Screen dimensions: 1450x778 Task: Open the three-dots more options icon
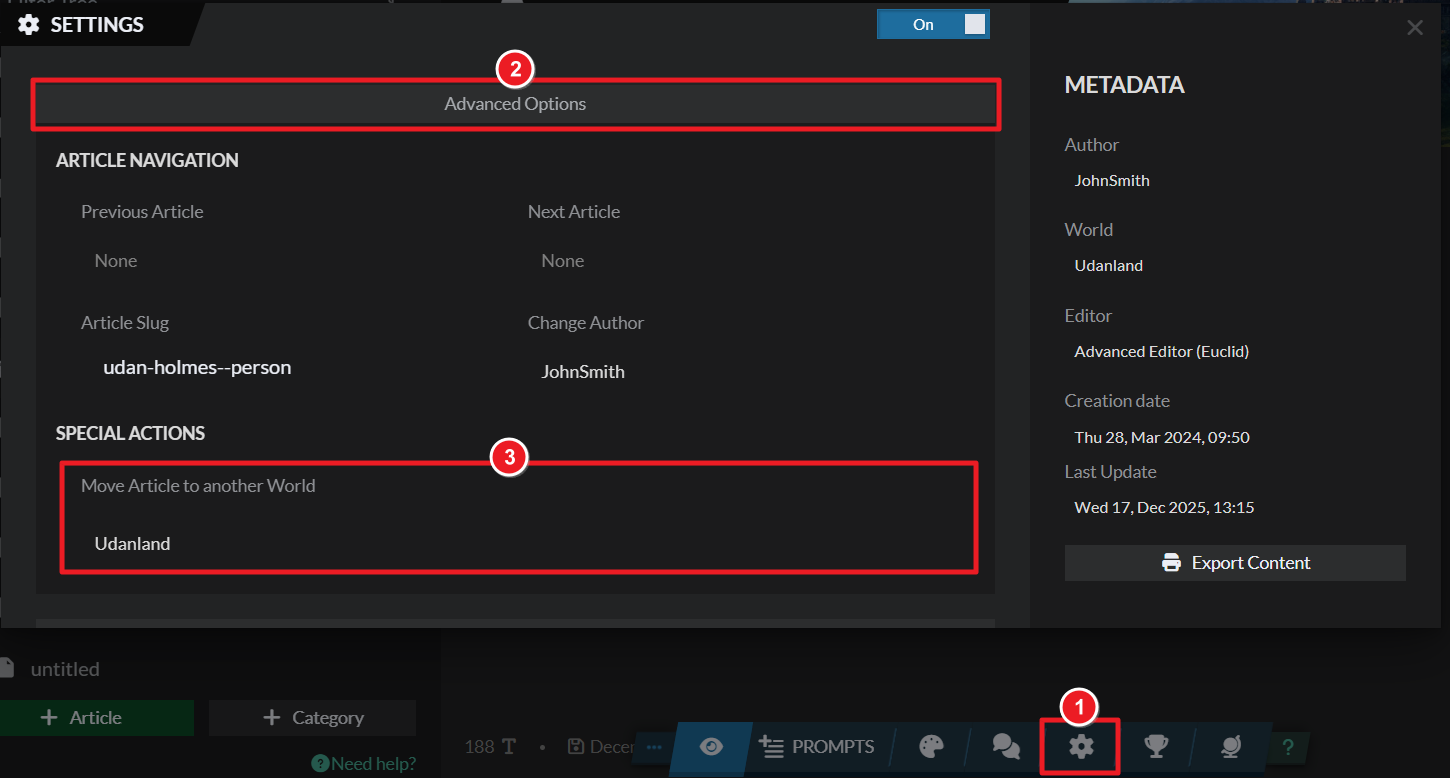(x=654, y=746)
